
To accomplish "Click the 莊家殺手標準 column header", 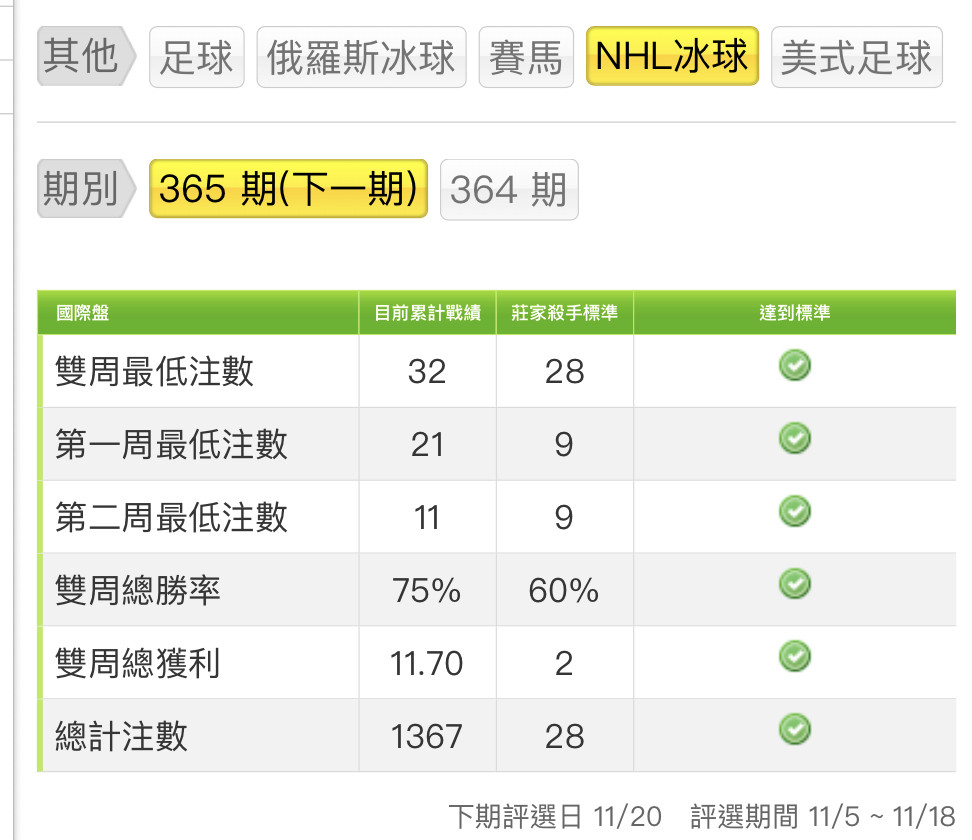I will click(x=564, y=312).
